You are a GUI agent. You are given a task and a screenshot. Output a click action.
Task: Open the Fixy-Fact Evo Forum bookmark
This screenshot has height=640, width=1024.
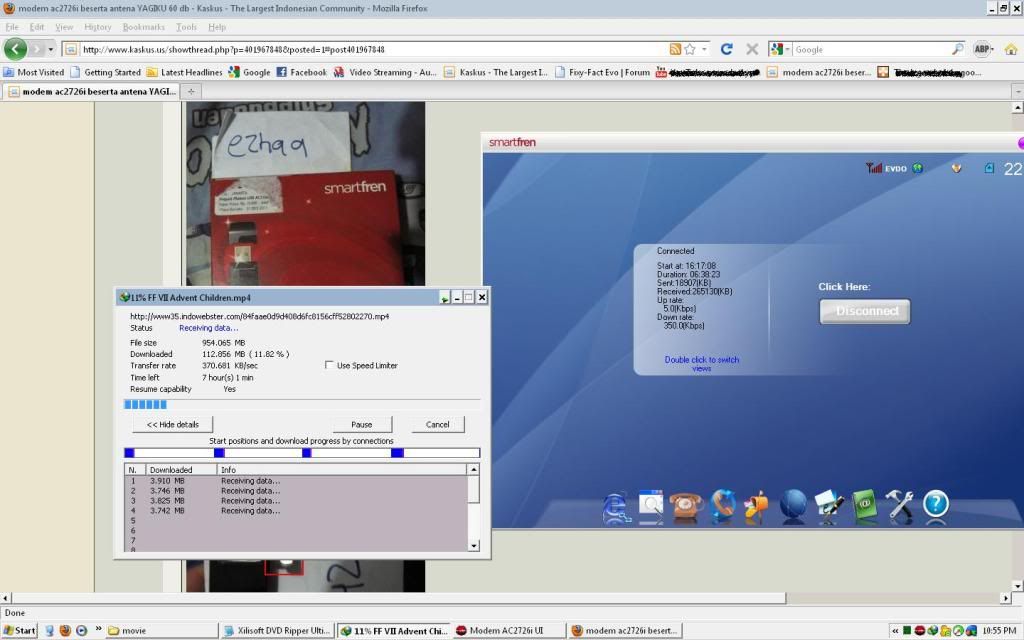pos(602,72)
